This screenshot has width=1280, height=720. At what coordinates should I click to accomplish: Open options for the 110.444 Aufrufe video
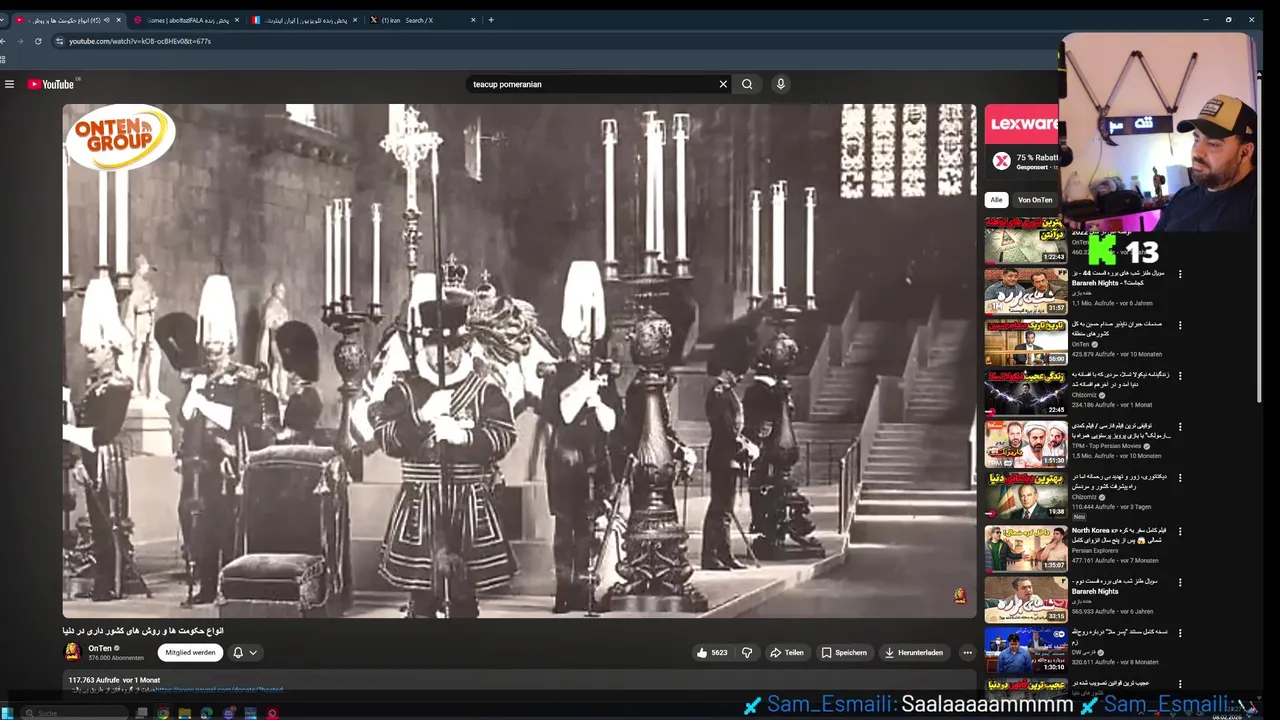[x=1180, y=478]
